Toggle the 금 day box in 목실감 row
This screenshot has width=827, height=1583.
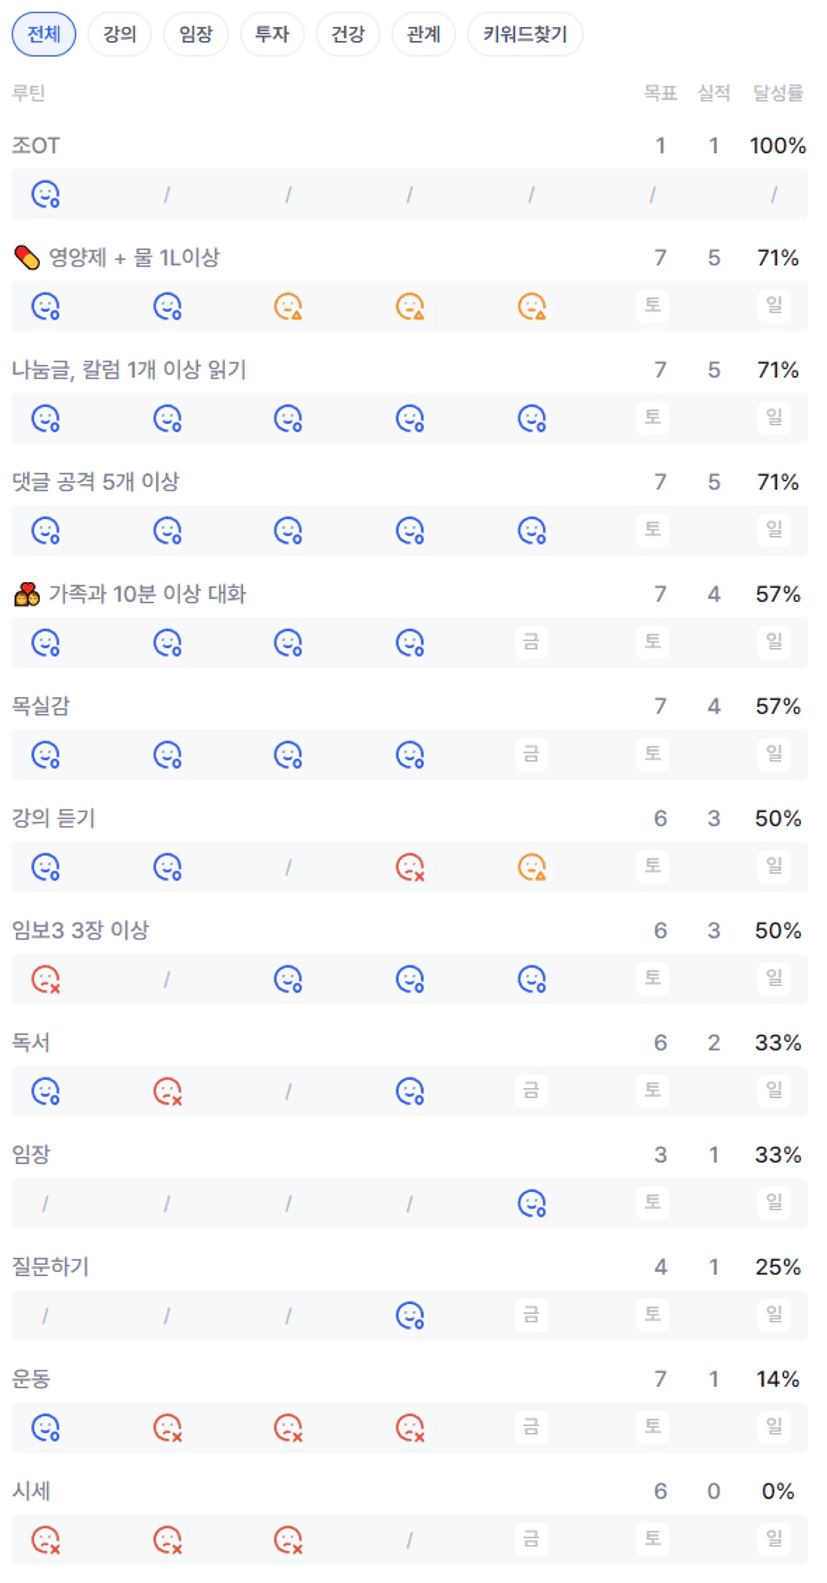click(531, 754)
